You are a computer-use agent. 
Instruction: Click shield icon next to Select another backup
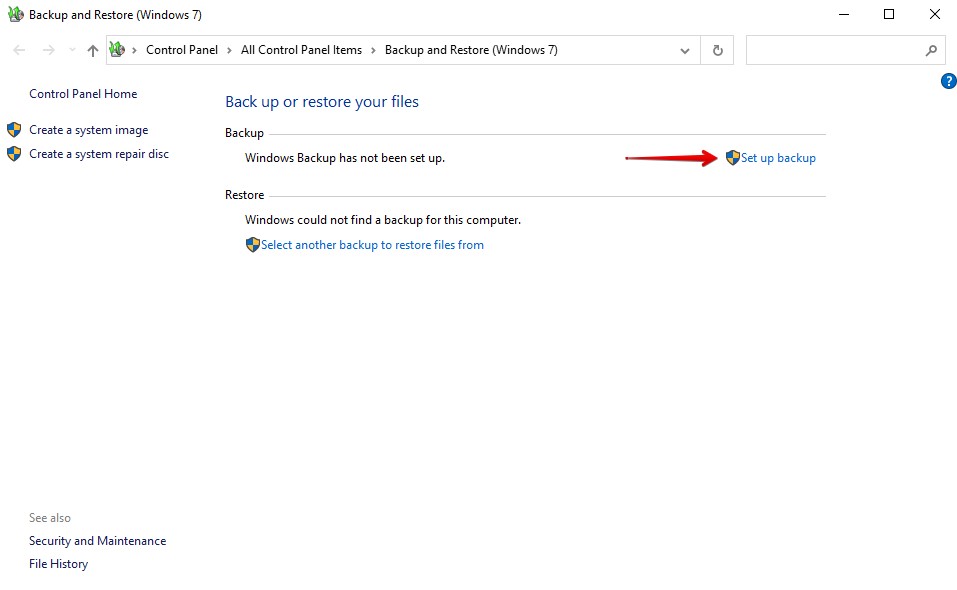(x=253, y=245)
